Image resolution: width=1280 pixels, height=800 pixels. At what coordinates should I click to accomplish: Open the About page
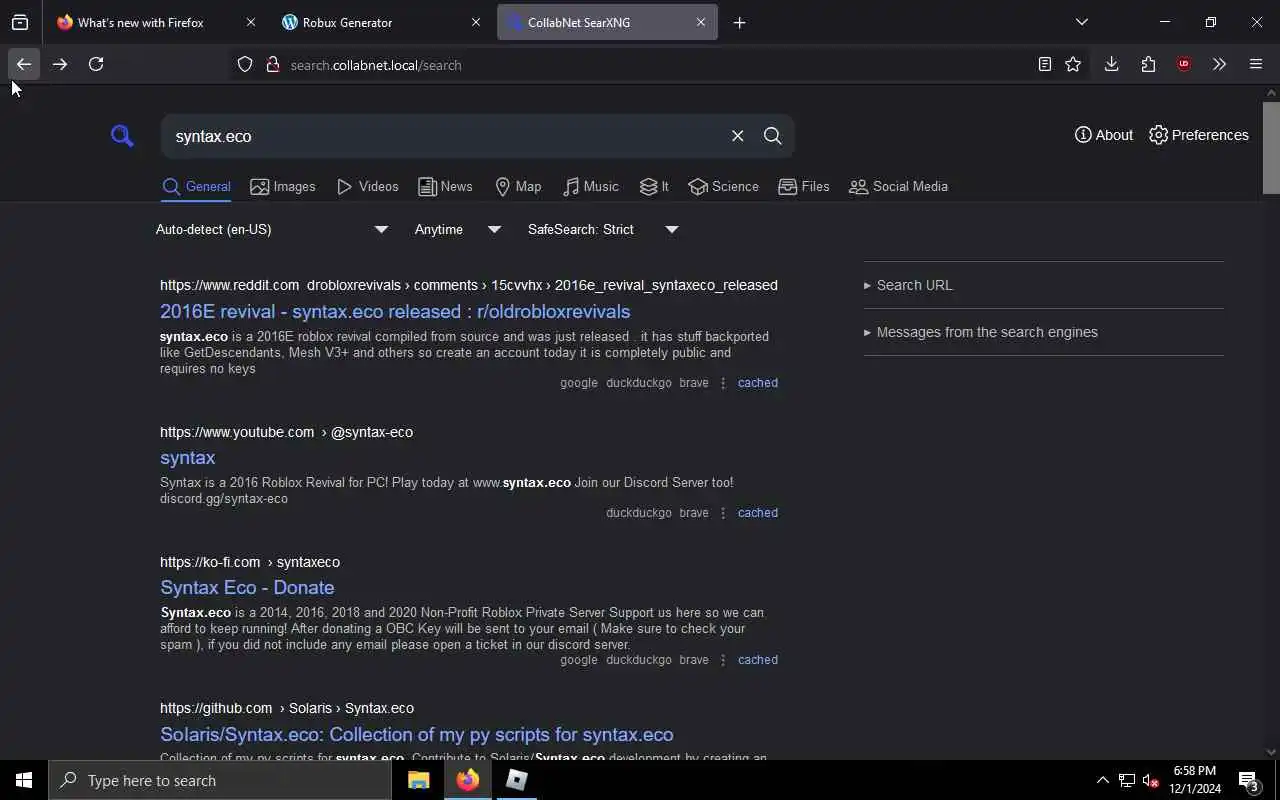pos(1104,135)
